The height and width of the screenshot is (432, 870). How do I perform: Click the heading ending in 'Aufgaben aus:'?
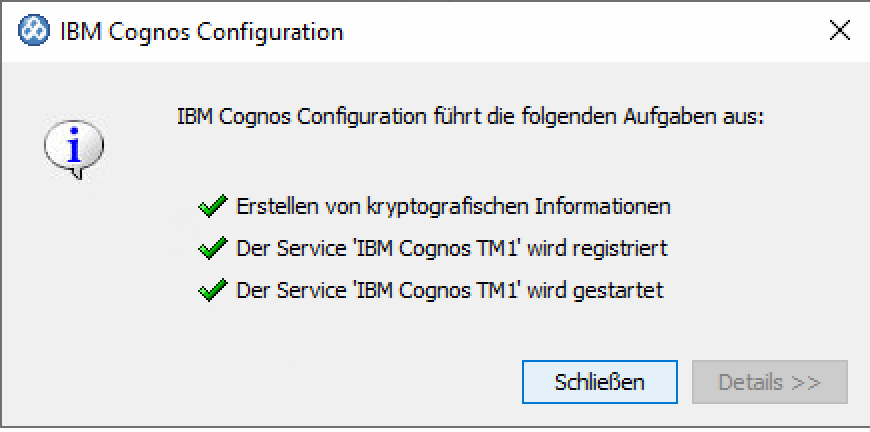[x=470, y=117]
